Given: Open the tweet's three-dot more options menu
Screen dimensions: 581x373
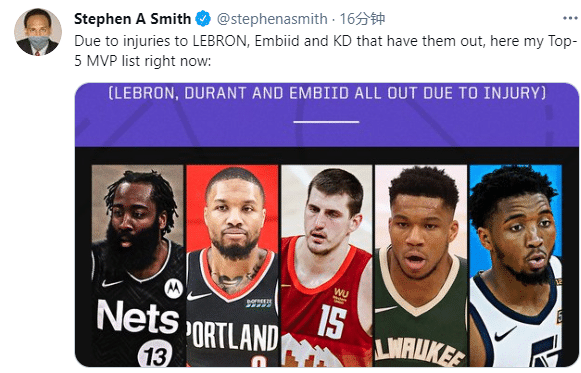Looking at the screenshot, I should coord(570,18).
